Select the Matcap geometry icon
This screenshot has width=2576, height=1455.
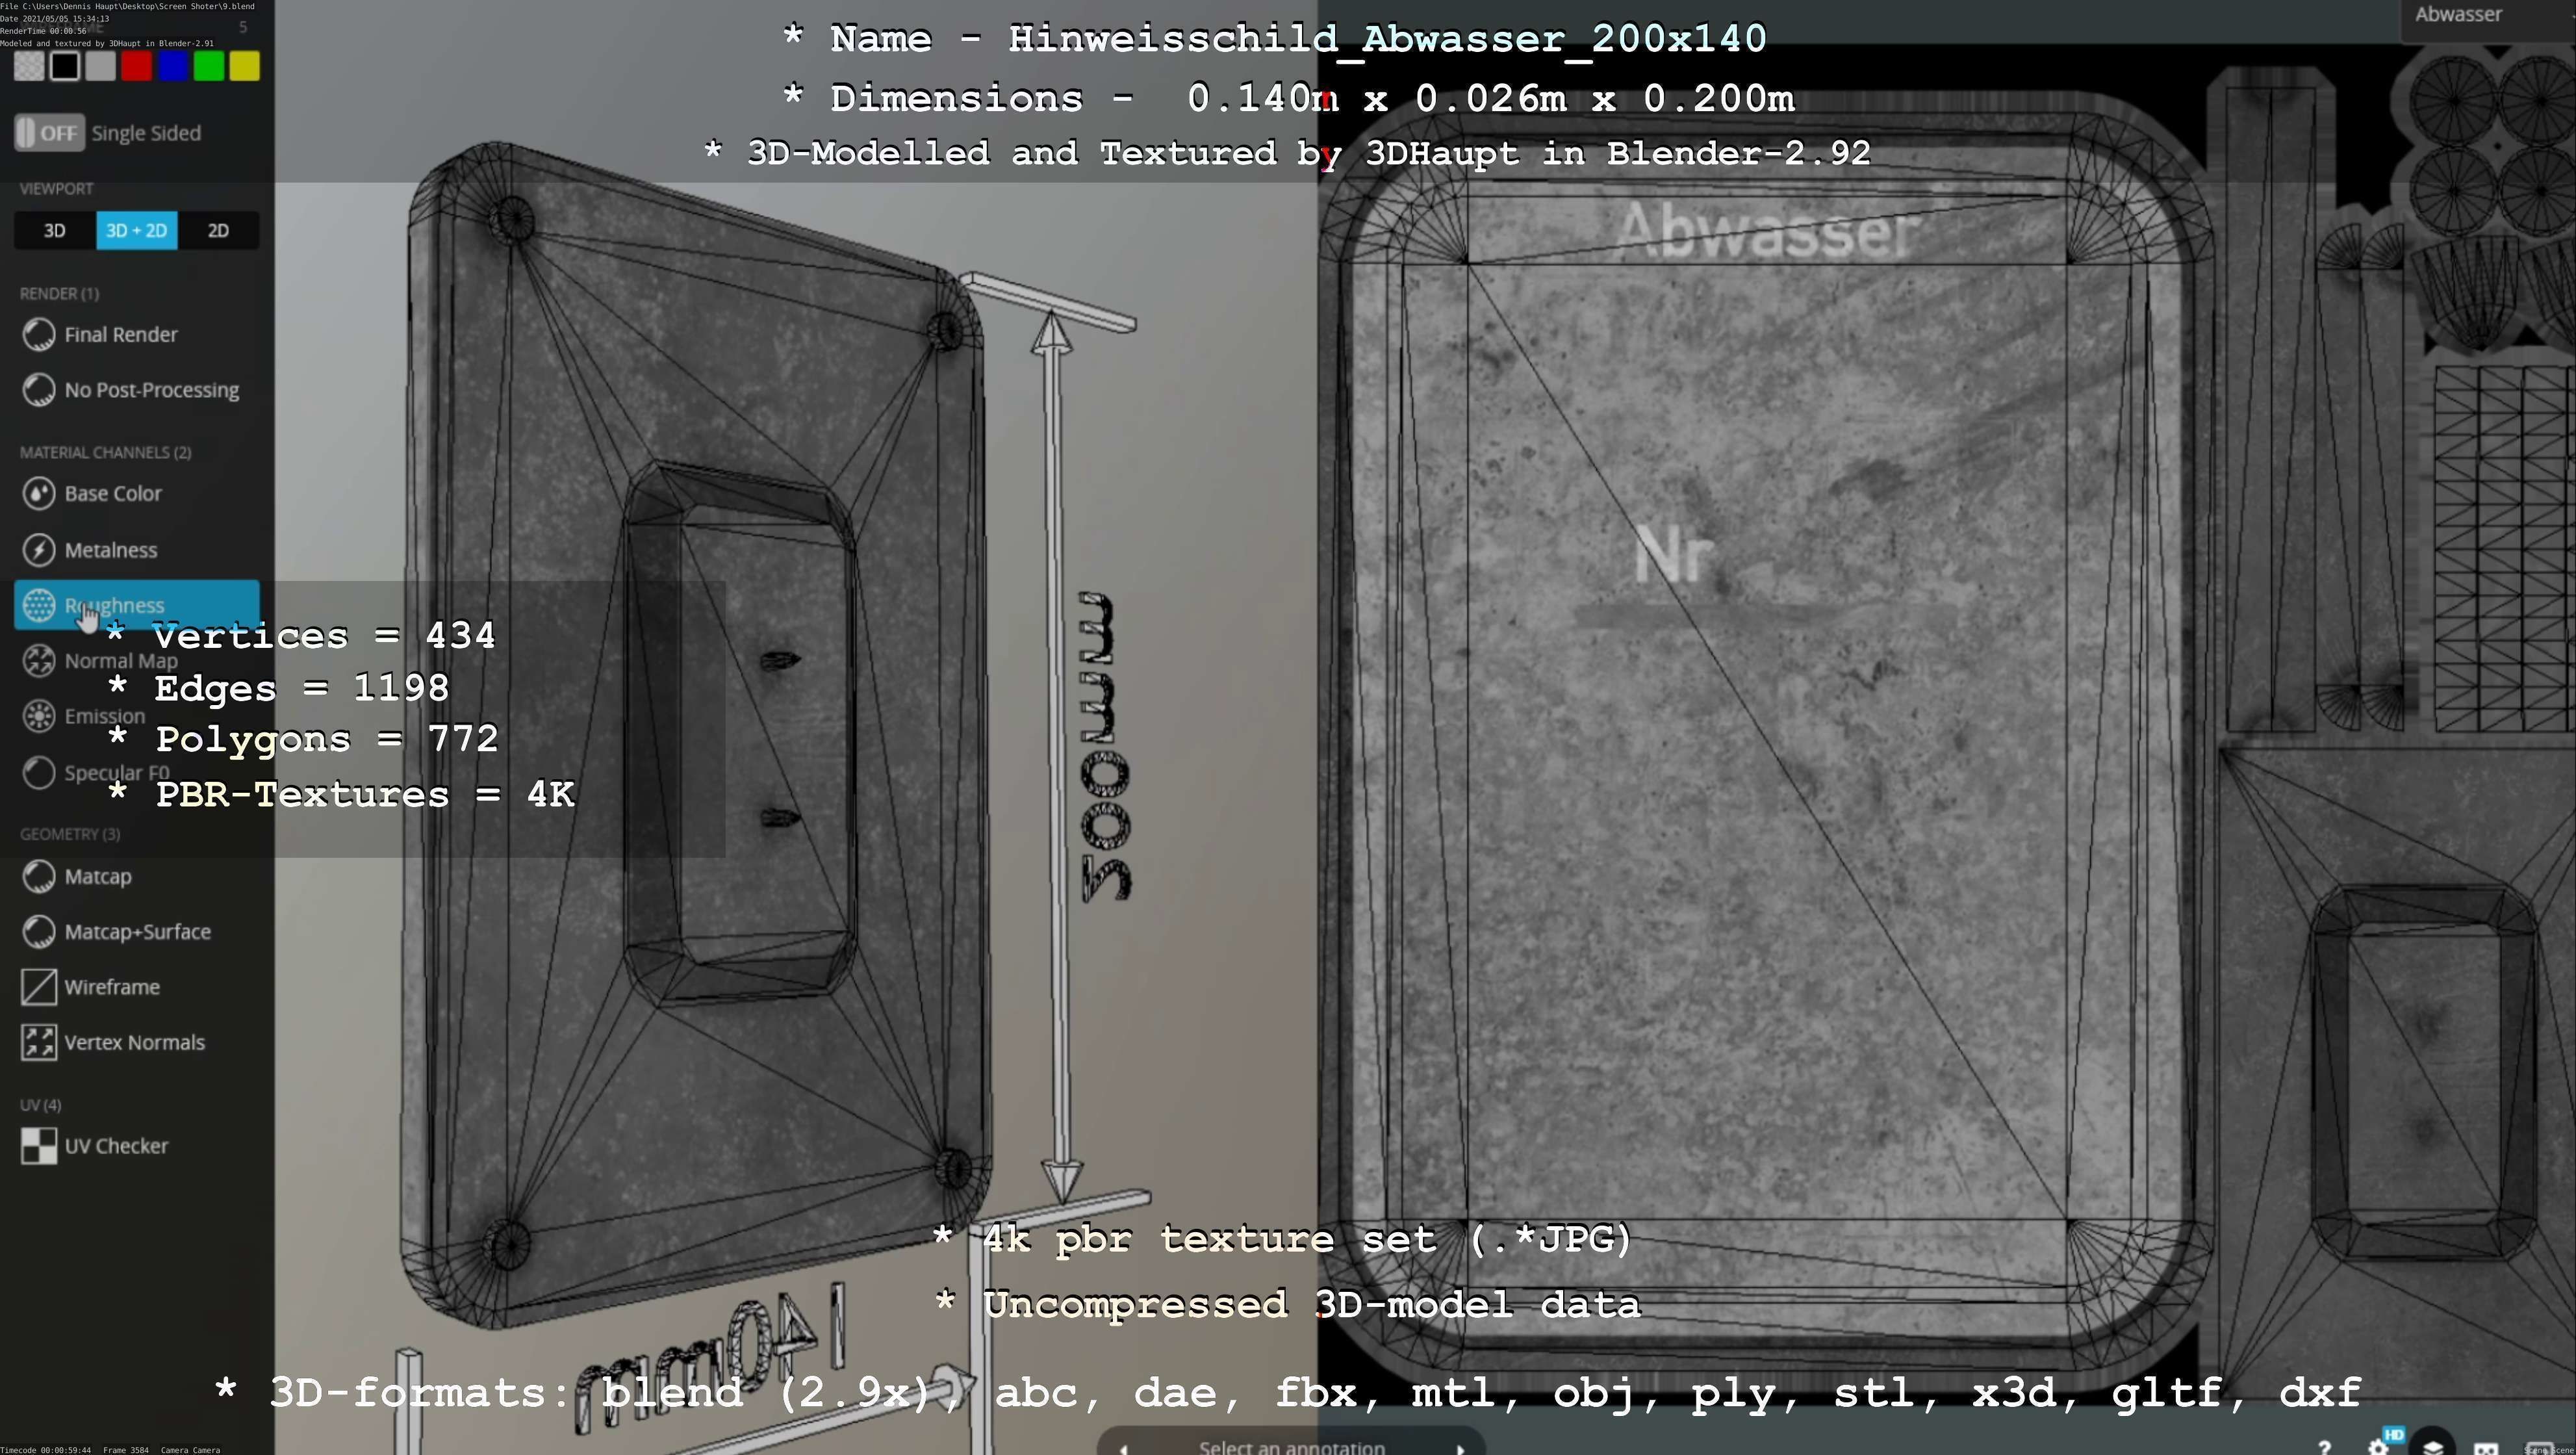[x=39, y=876]
